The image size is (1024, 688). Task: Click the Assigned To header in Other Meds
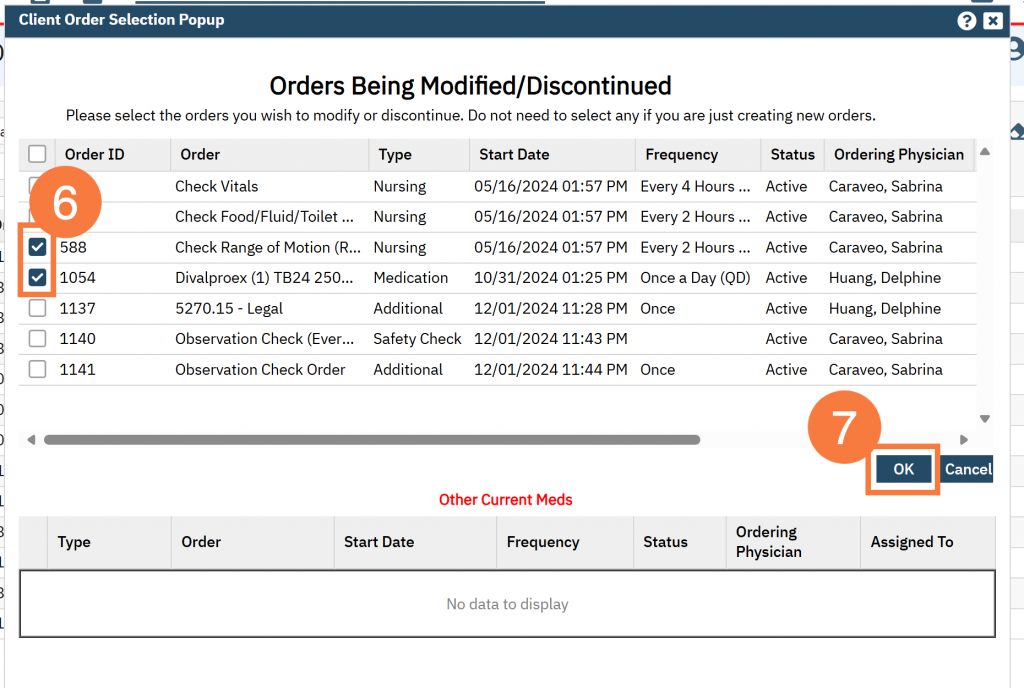pos(912,542)
